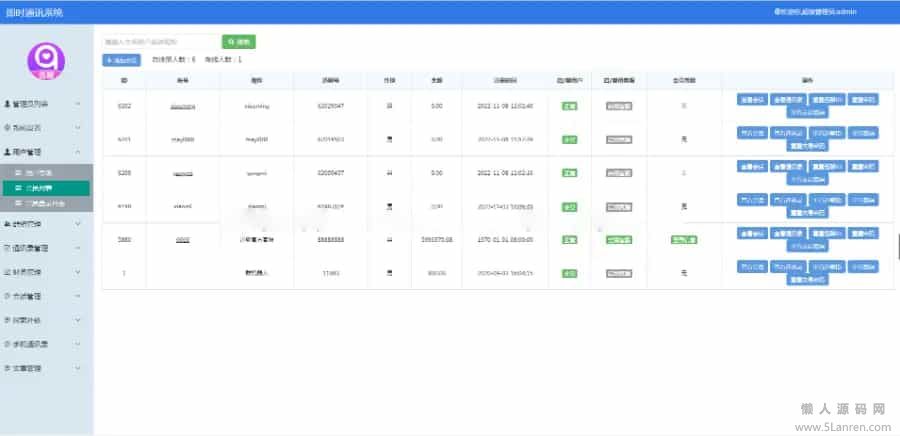Toggle the gray badge in row 5202
Viewport: 900px width, 436px height.
619,106
